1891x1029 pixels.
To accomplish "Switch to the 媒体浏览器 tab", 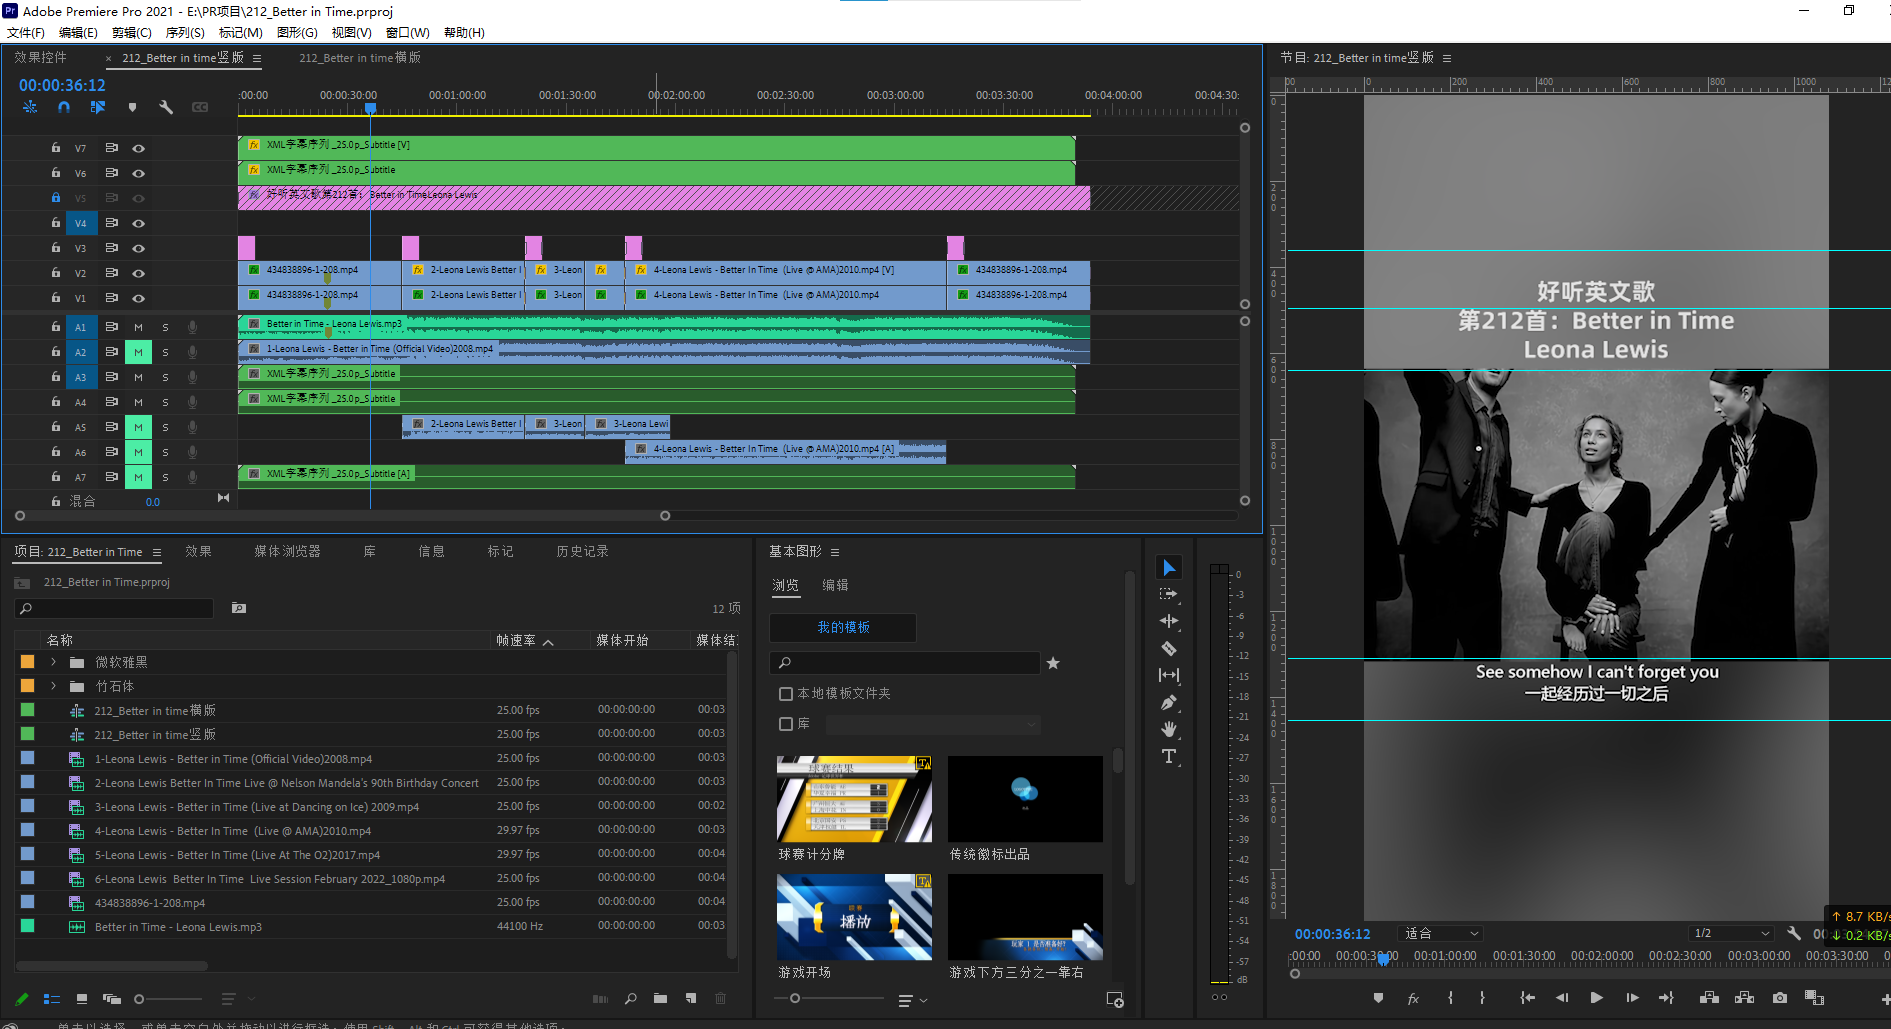I will pyautogui.click(x=287, y=552).
